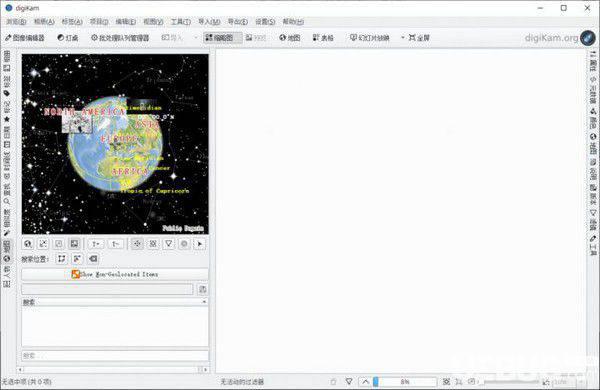This screenshot has height=390, width=600.
Task: Click the remove-region icon beside 搜索位置
Action: 93,259
